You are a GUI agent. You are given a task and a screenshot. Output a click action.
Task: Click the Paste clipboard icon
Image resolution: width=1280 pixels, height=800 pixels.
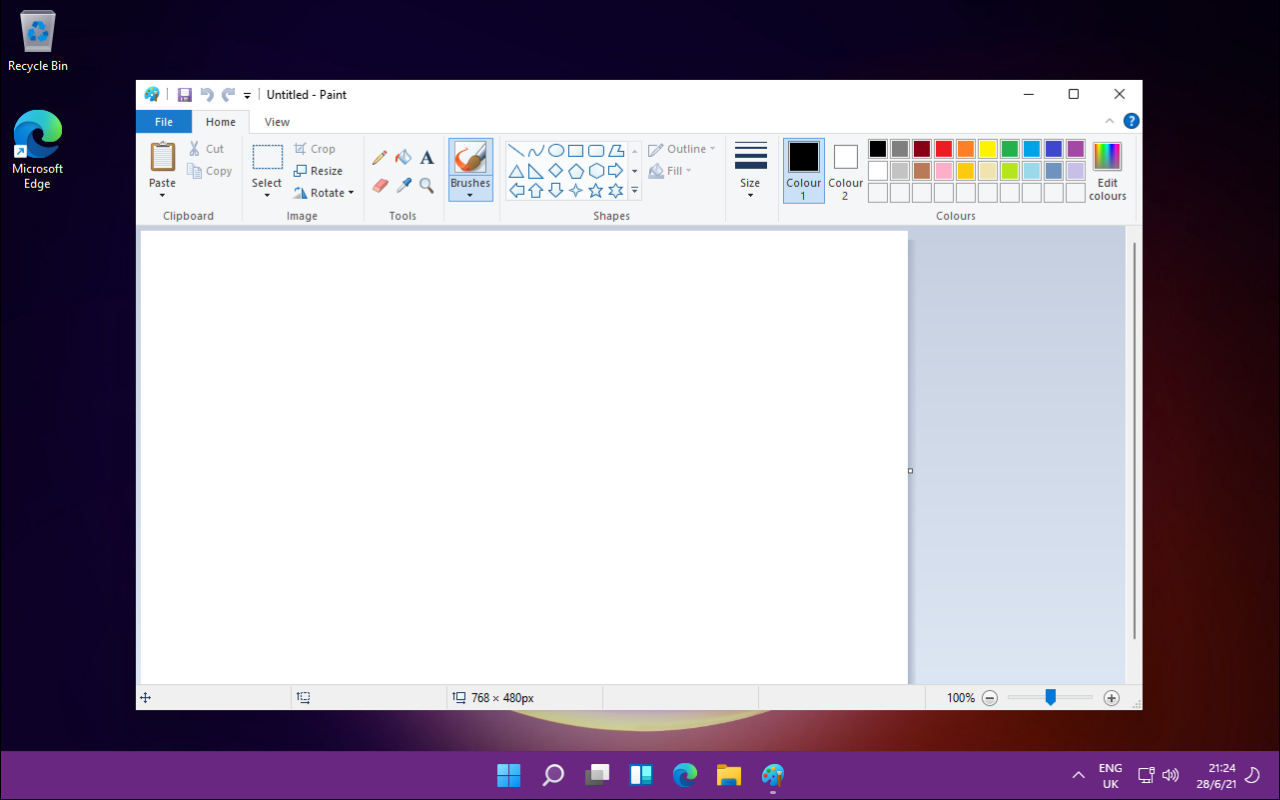(162, 157)
